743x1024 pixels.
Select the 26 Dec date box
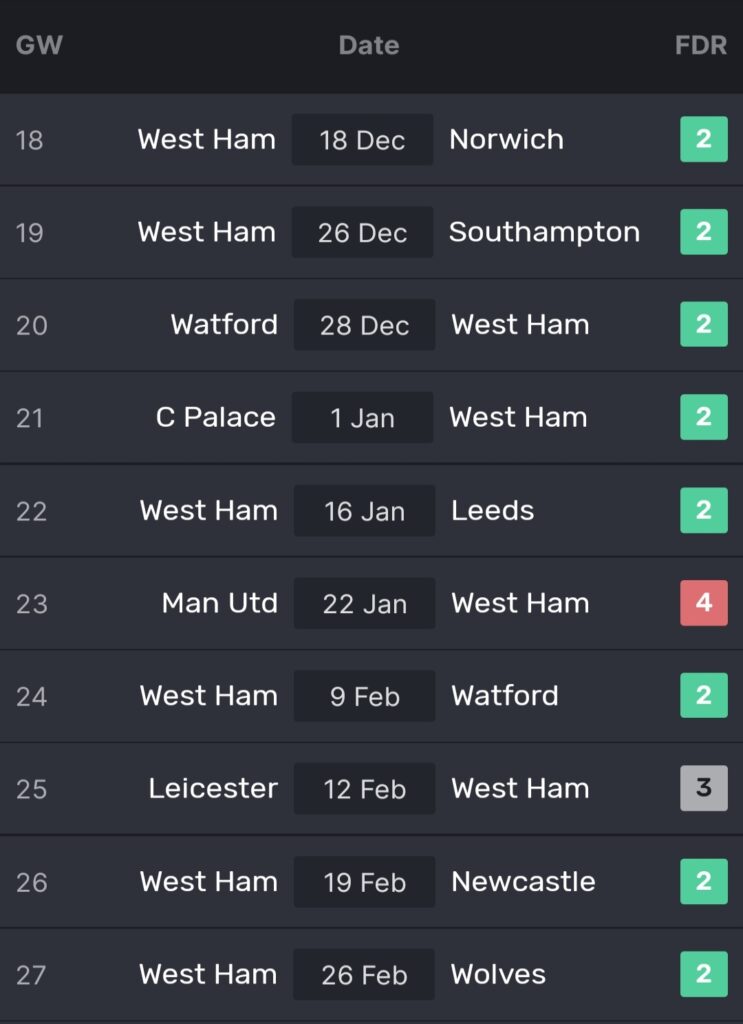coord(362,232)
